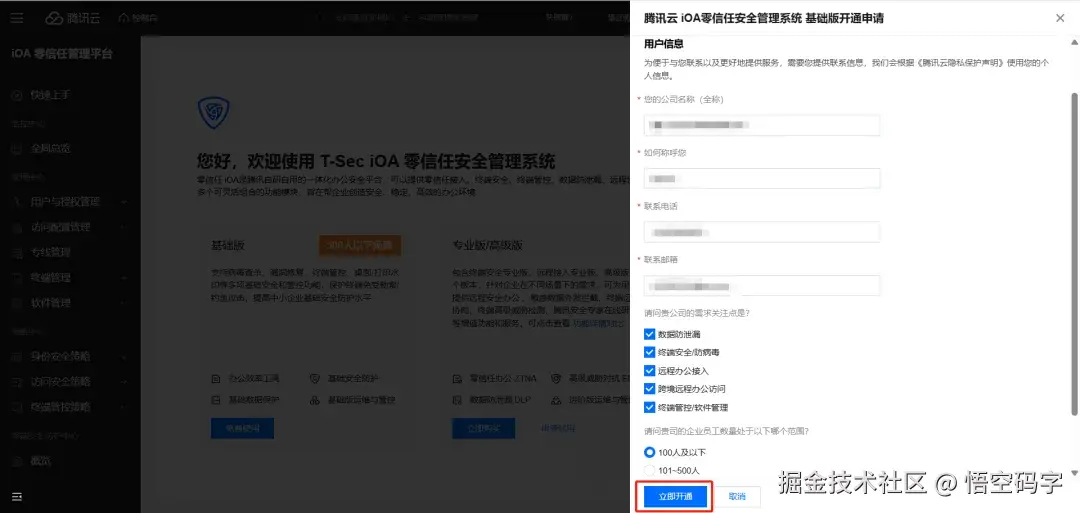Viewport: 1080px width, 513px height.
Task: Open the hamburger menu in top bar
Action: [x=17, y=19]
